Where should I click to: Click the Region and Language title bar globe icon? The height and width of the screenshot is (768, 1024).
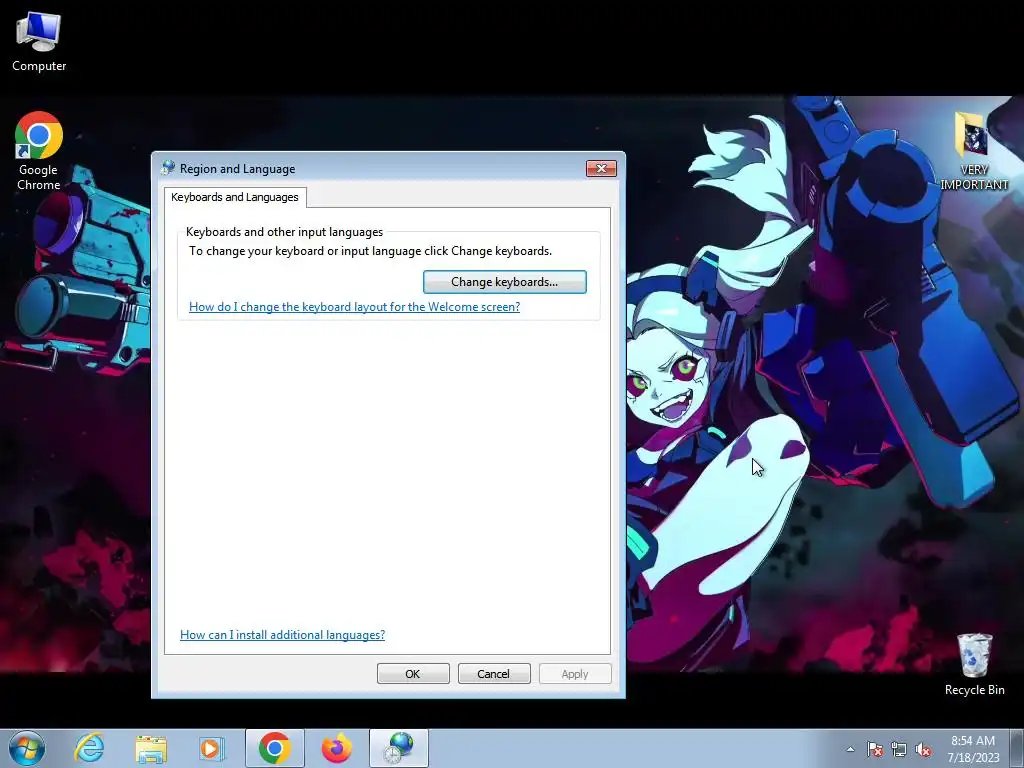[x=168, y=168]
